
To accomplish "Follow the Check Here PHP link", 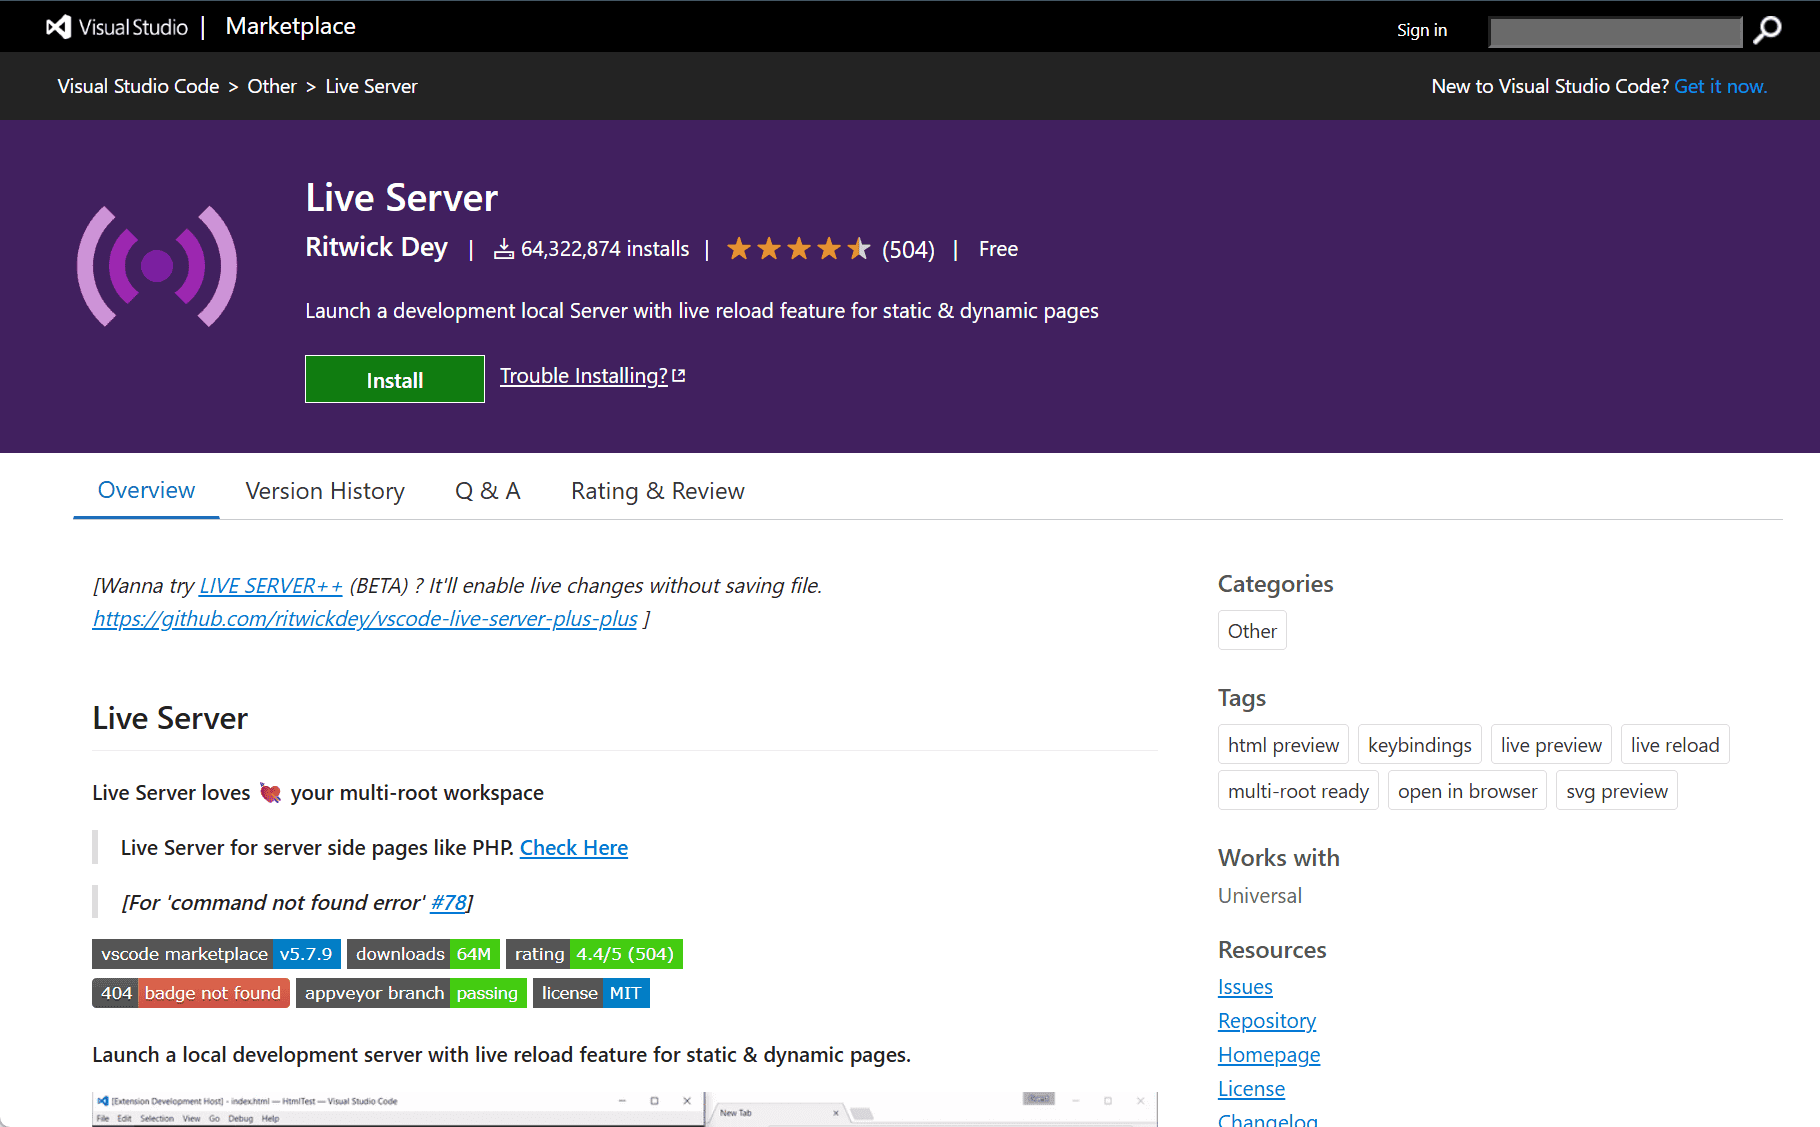I will [x=573, y=847].
